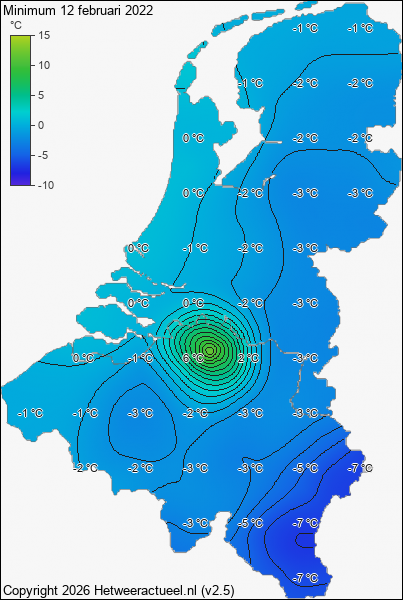
Task: Click the title 'Minimum 12 februari 2022'
Action: click(x=78, y=10)
